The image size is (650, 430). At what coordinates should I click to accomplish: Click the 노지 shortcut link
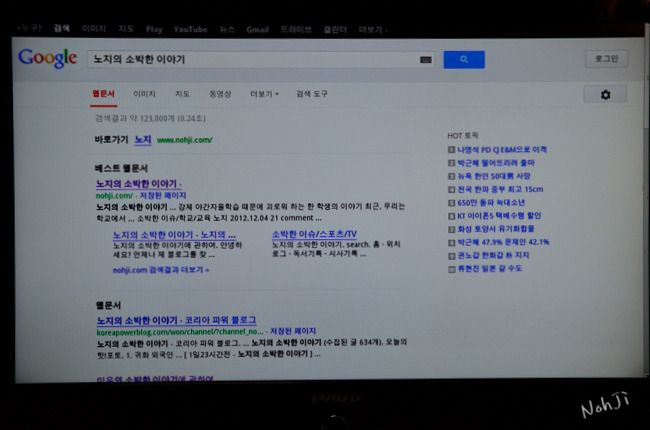pos(143,140)
